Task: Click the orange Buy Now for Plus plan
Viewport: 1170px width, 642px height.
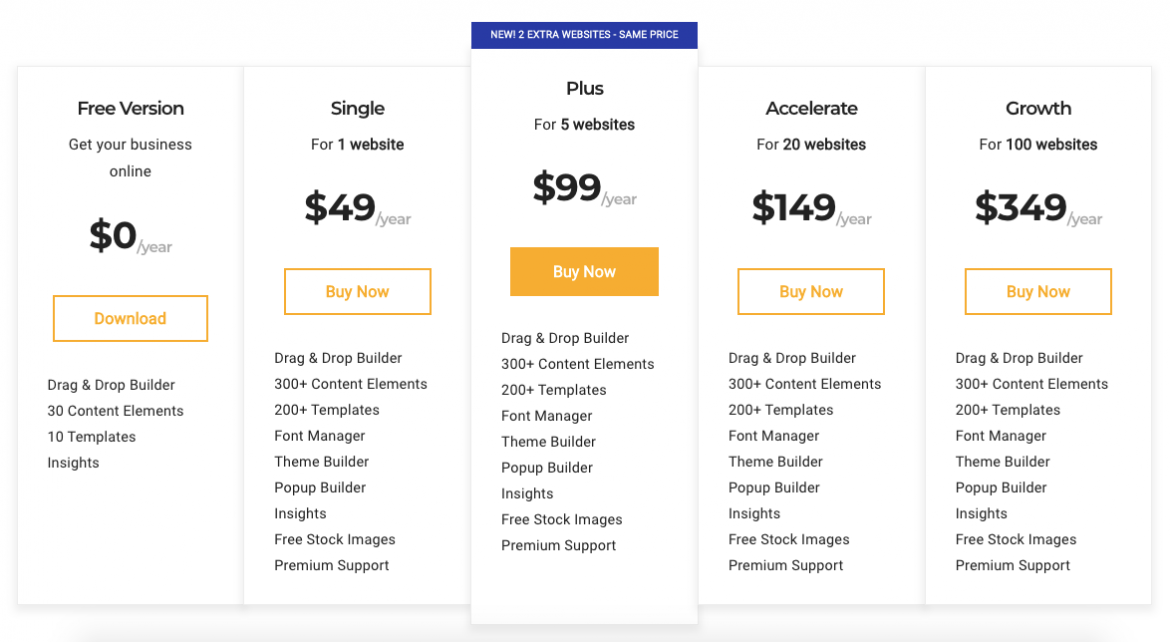Action: point(584,271)
